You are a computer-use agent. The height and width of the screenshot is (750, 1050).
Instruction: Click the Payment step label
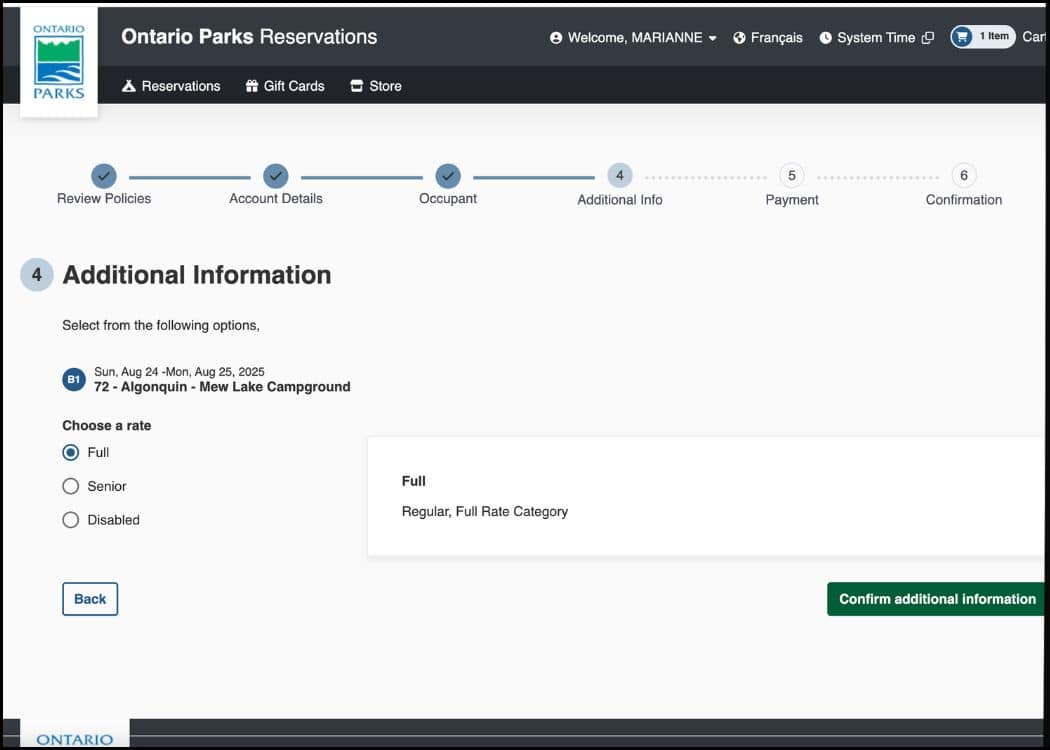(x=792, y=200)
